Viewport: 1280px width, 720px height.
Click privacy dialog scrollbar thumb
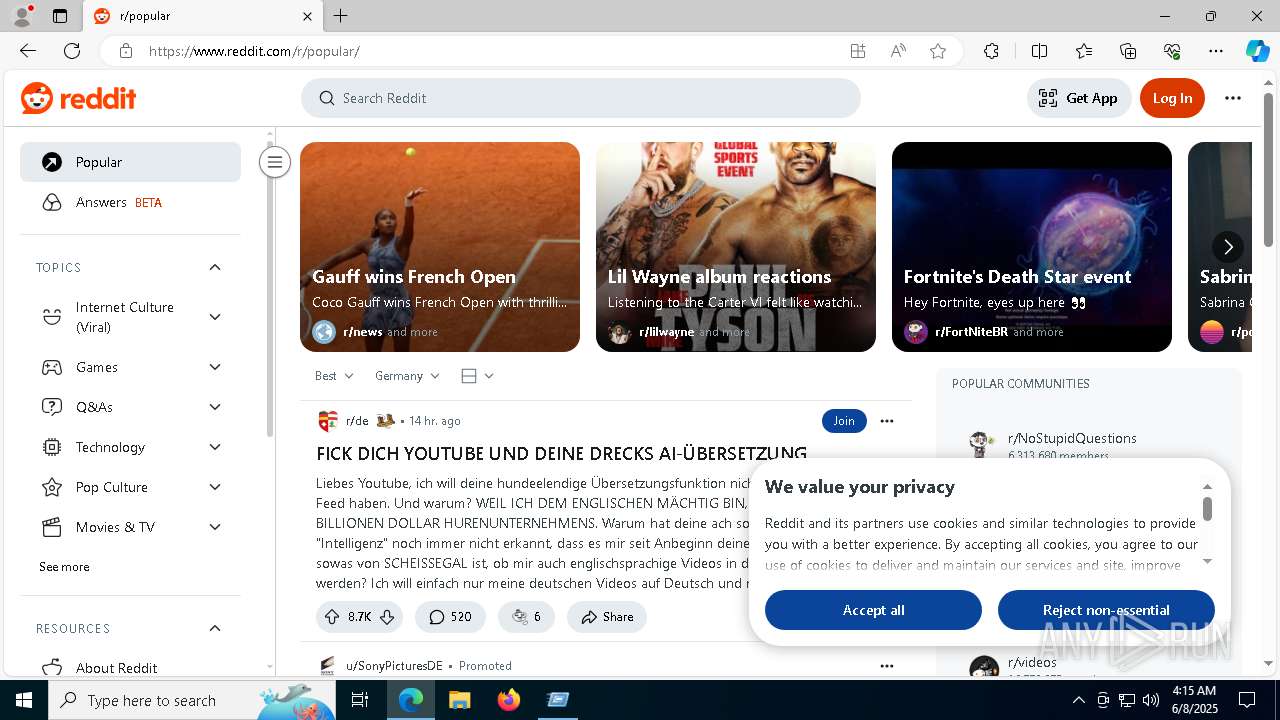(x=1207, y=509)
